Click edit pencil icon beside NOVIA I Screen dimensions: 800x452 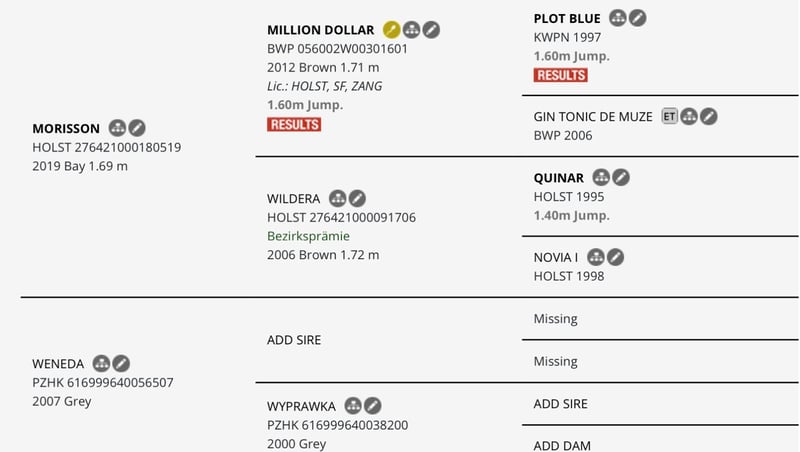(615, 257)
